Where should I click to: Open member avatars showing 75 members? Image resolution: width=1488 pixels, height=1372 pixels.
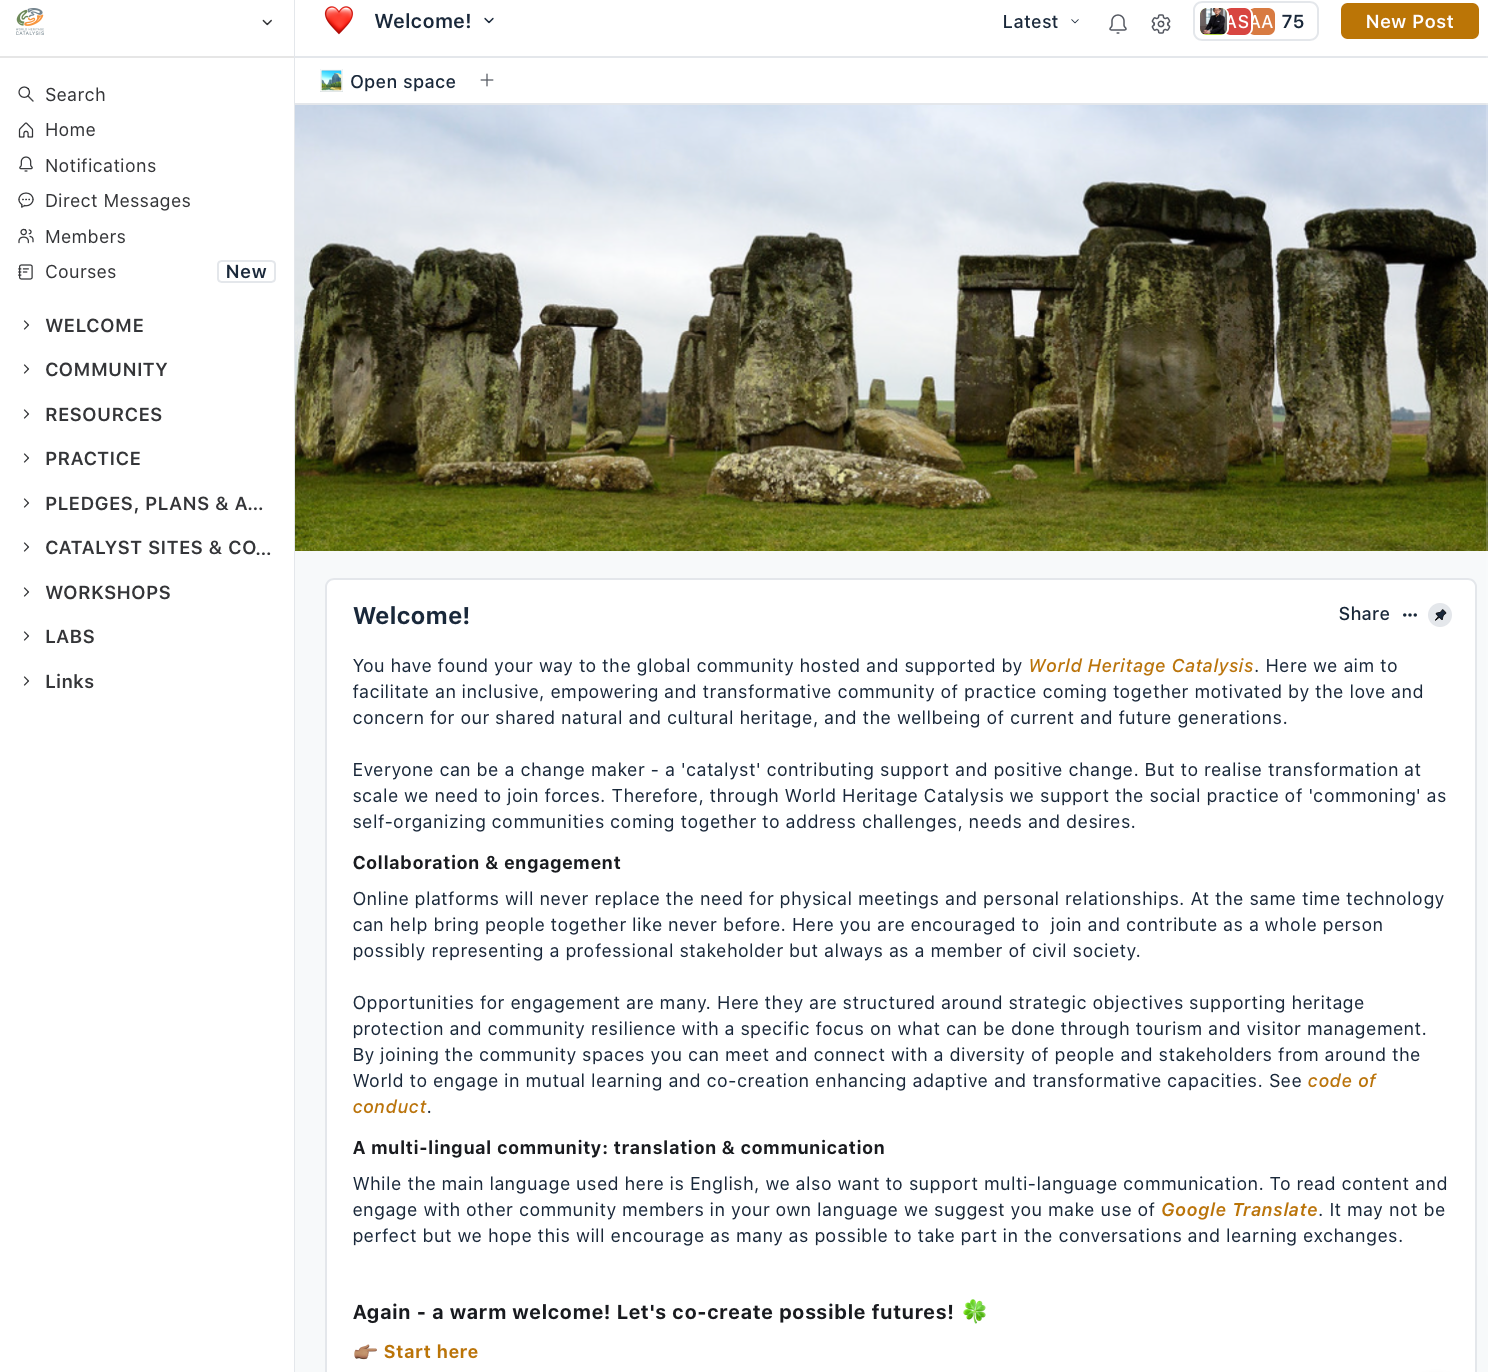(1255, 22)
